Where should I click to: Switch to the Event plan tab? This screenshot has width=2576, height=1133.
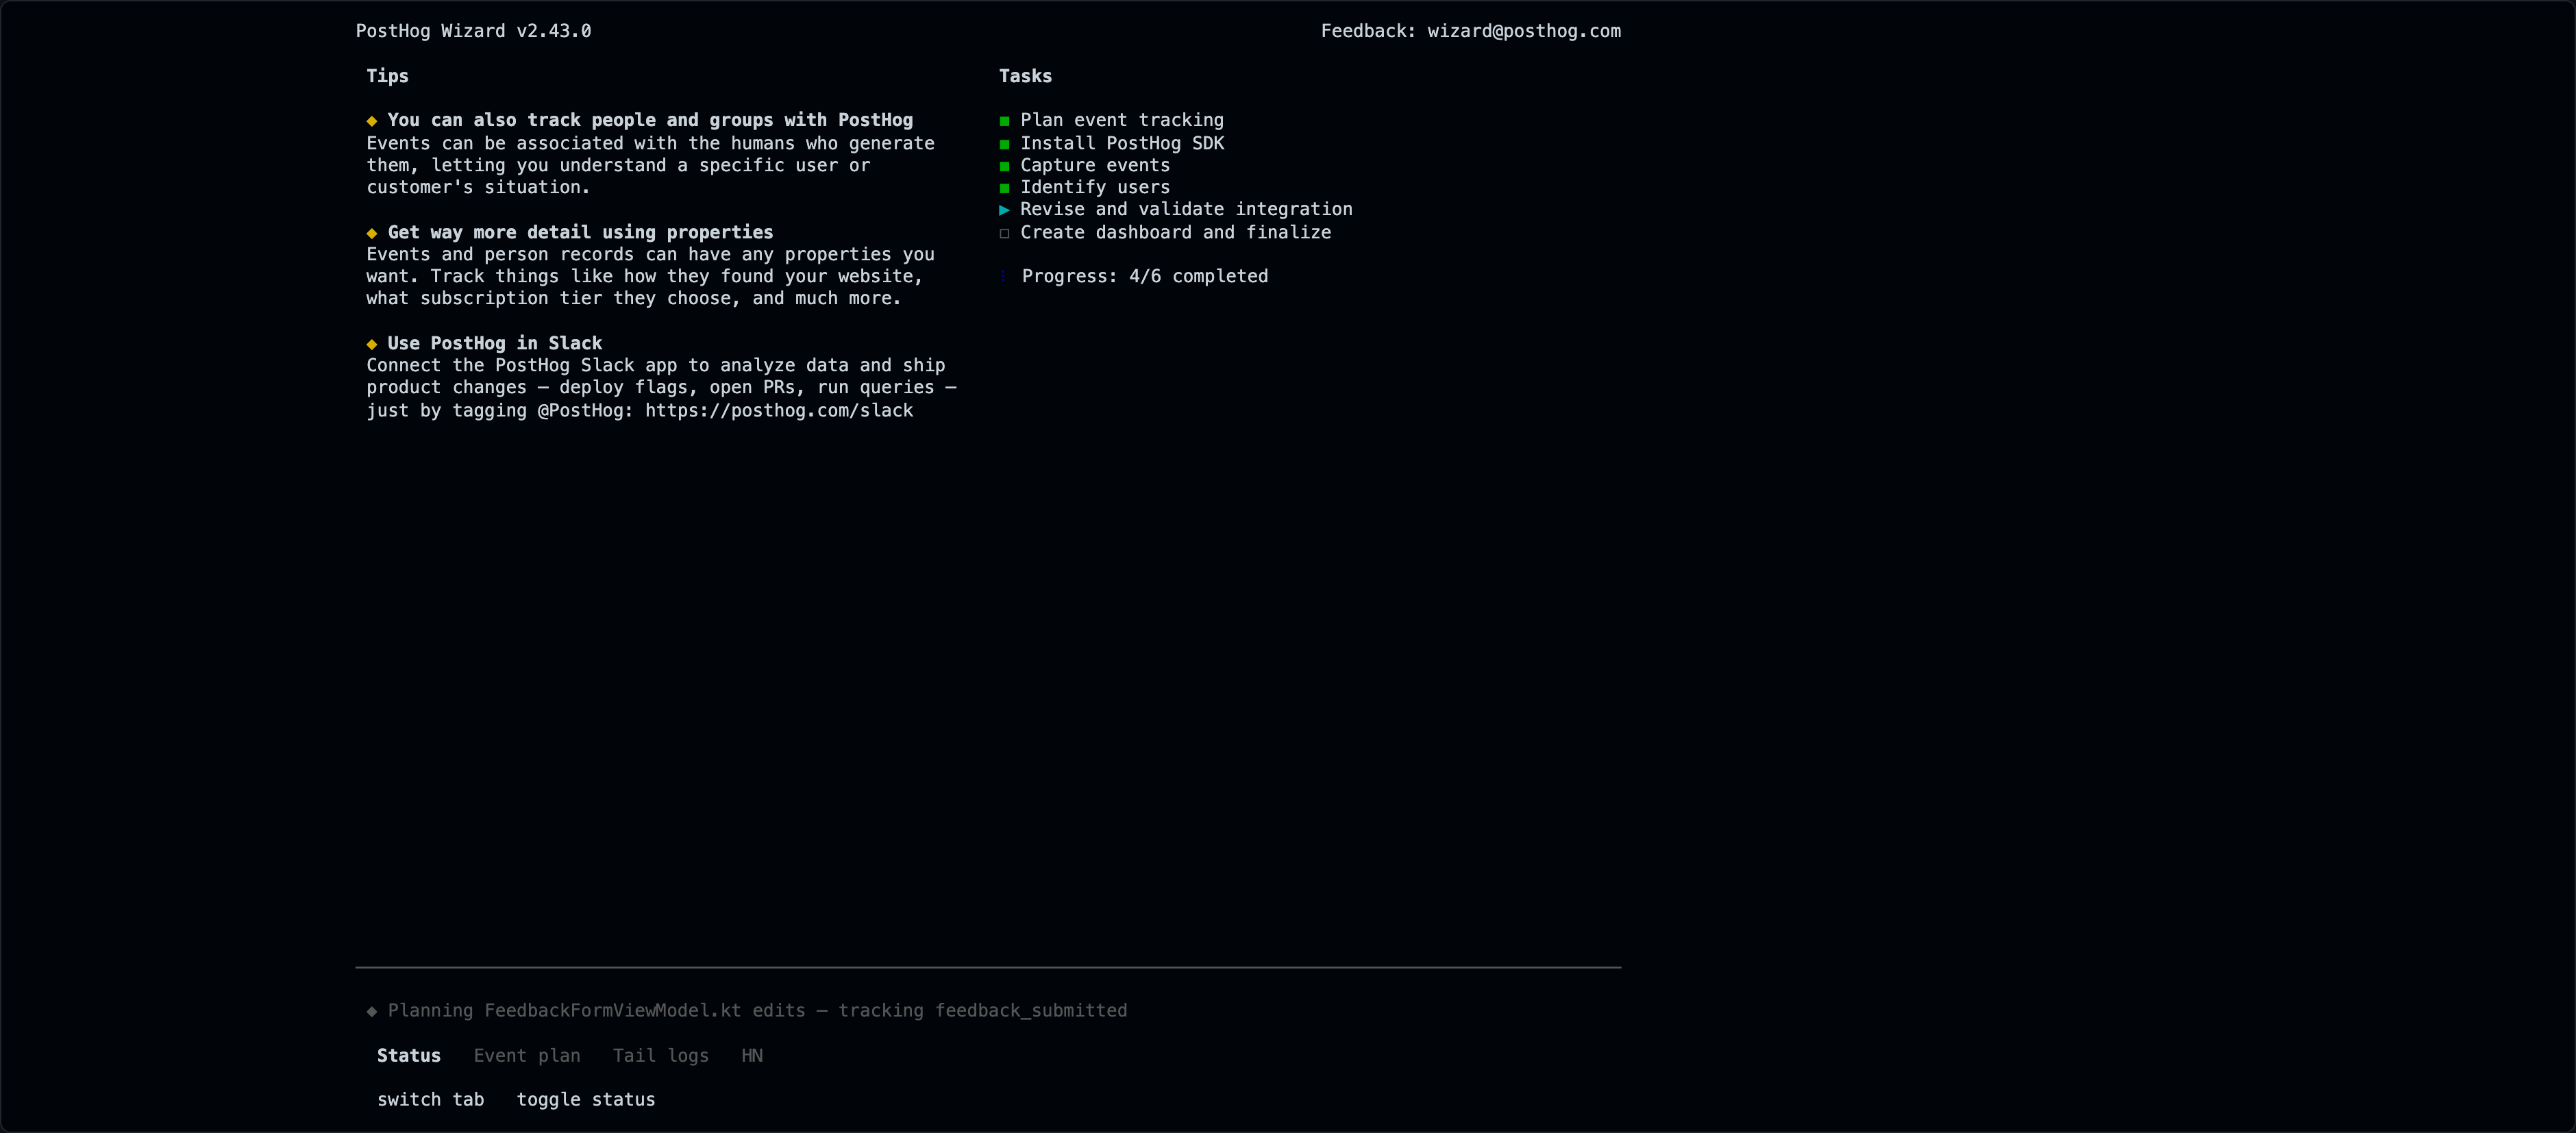(526, 1055)
